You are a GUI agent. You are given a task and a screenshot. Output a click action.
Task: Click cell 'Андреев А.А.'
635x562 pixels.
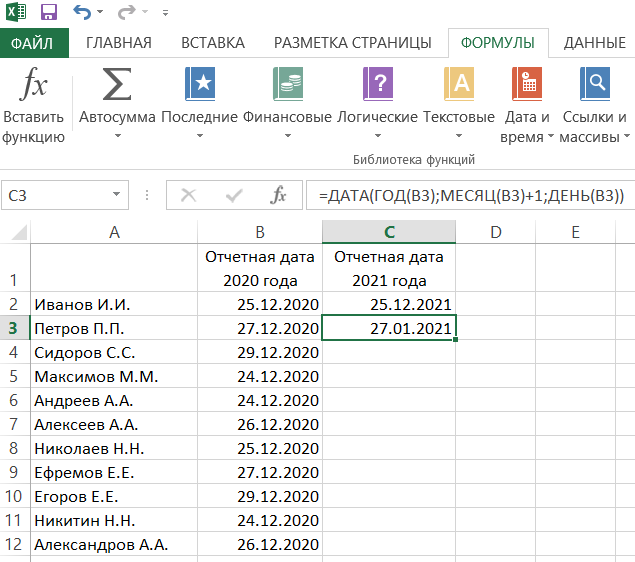coord(114,400)
